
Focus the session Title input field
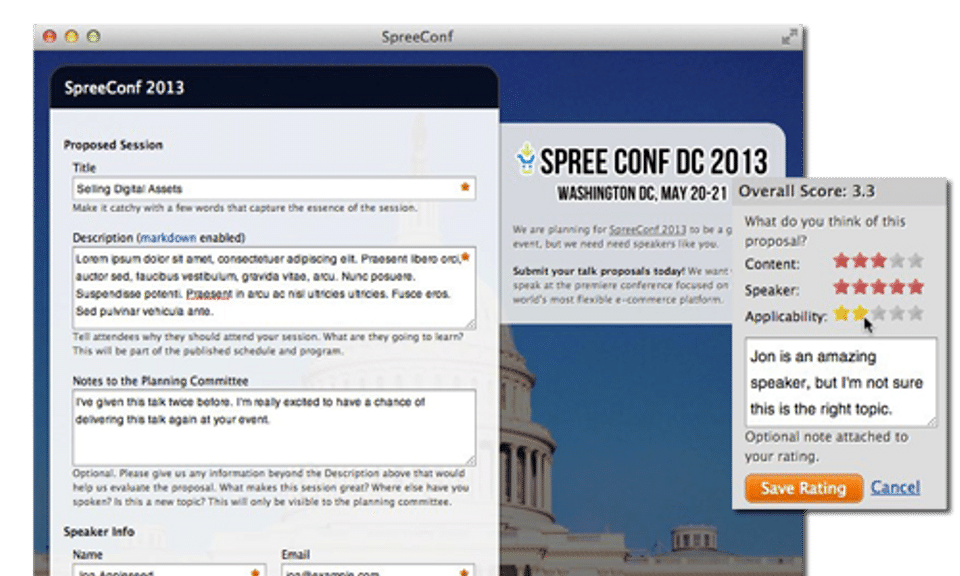pyautogui.click(x=274, y=189)
